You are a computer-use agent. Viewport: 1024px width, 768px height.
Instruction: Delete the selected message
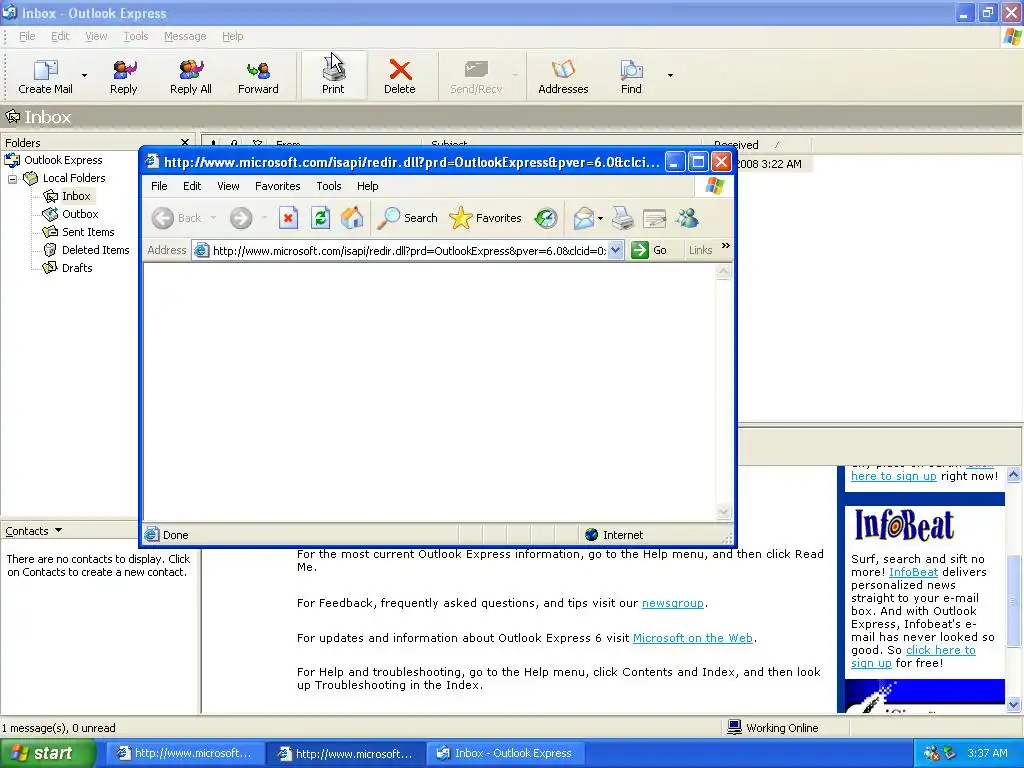click(400, 76)
